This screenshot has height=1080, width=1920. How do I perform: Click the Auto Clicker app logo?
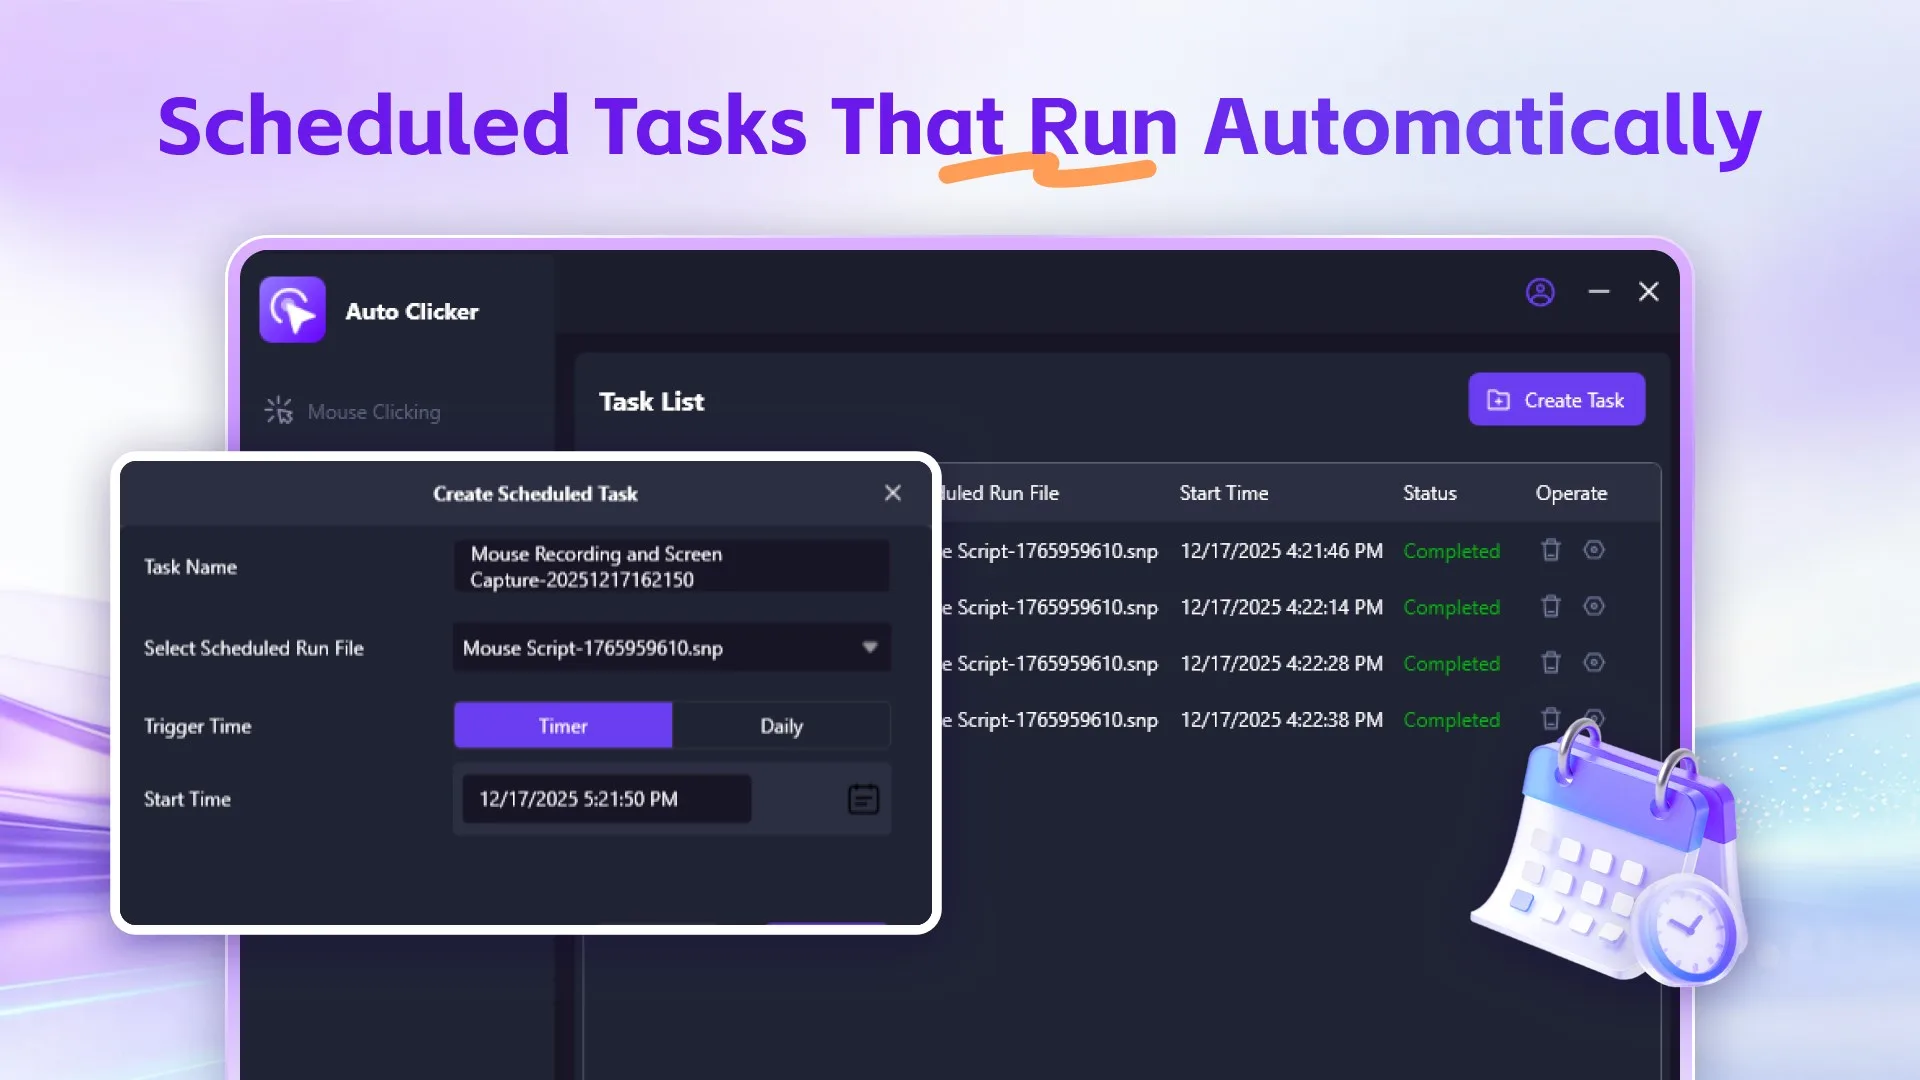(292, 310)
